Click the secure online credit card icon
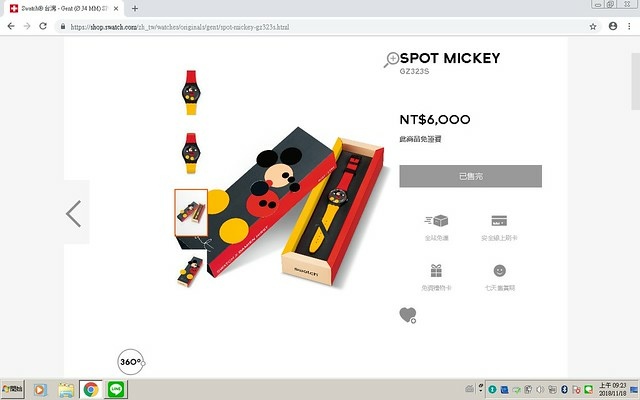Image resolution: width=640 pixels, height=400 pixels. pos(499,221)
